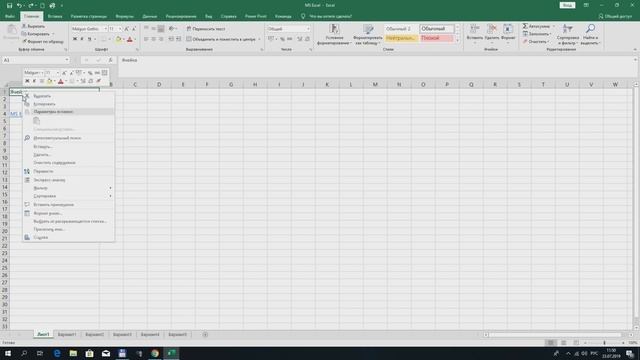Switch to sheet tab Вариант1
Screen dimensions: 640x360
click(x=67, y=335)
